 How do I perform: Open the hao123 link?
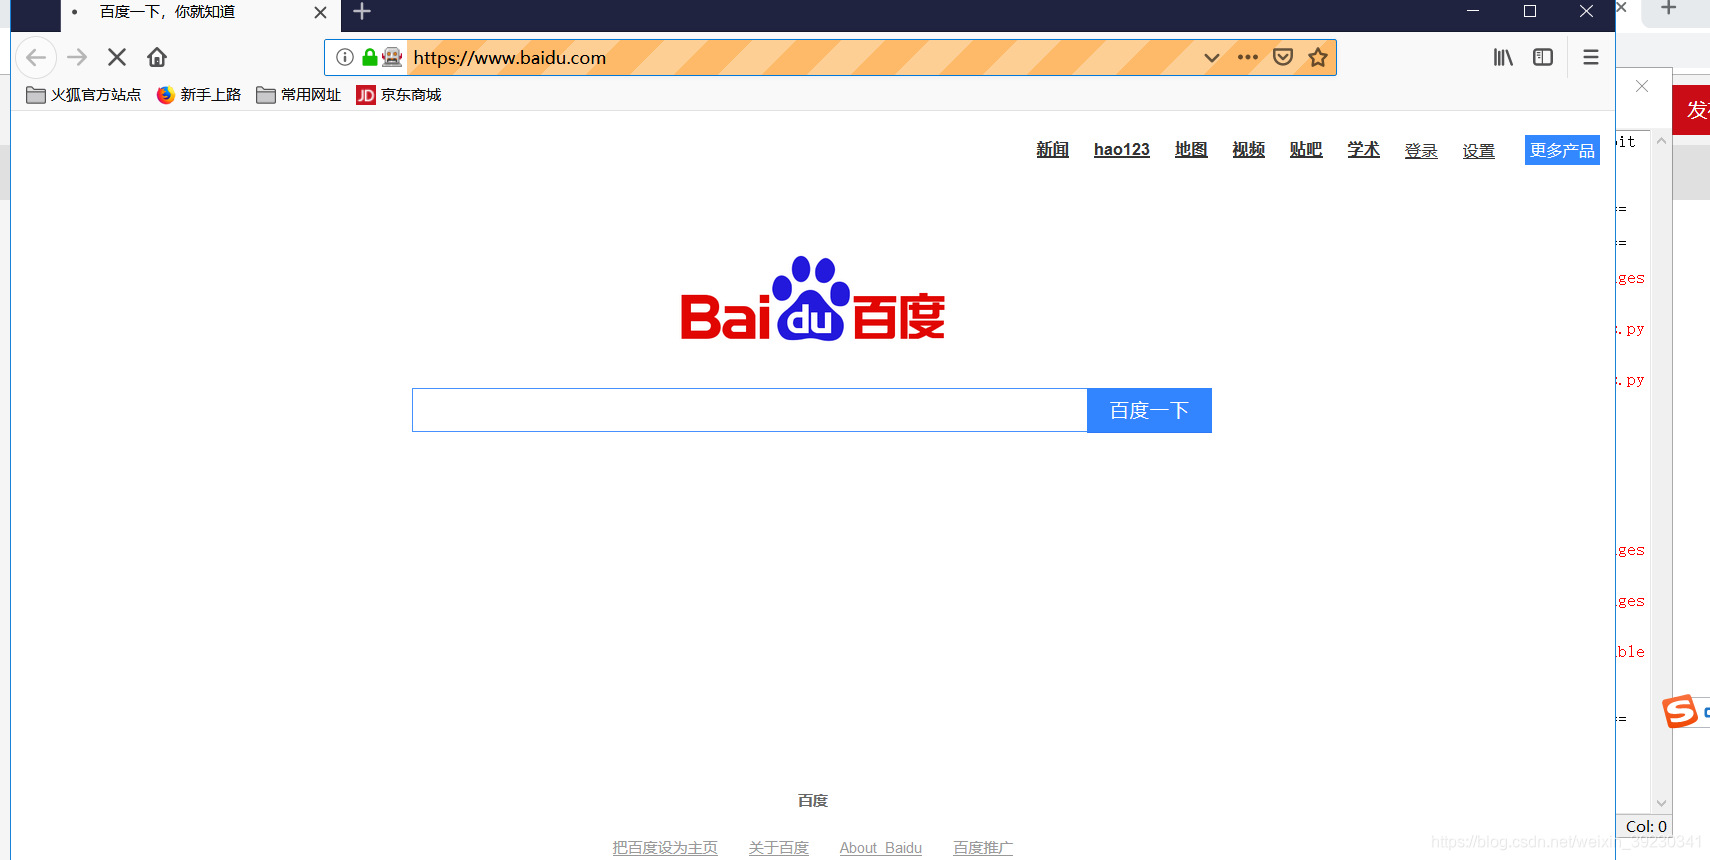coord(1122,150)
